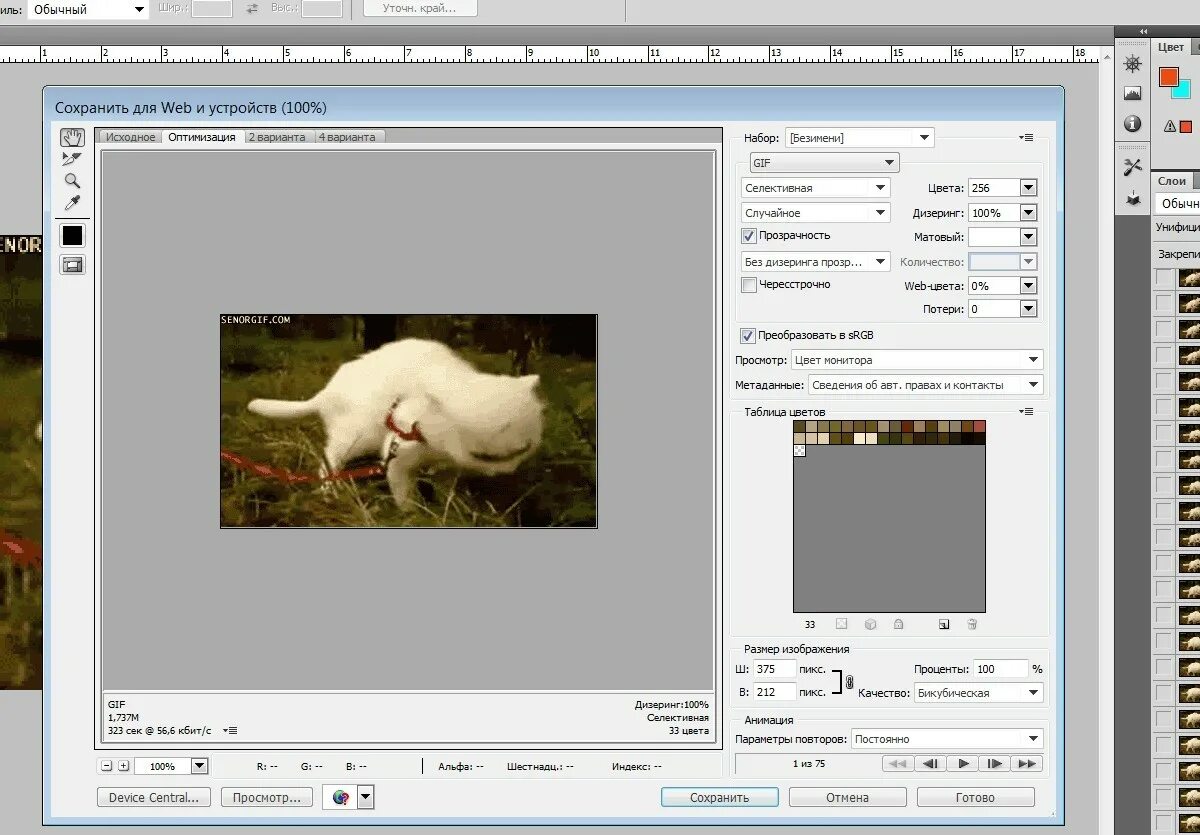
Task: Play the animation with the play button
Action: click(962, 763)
